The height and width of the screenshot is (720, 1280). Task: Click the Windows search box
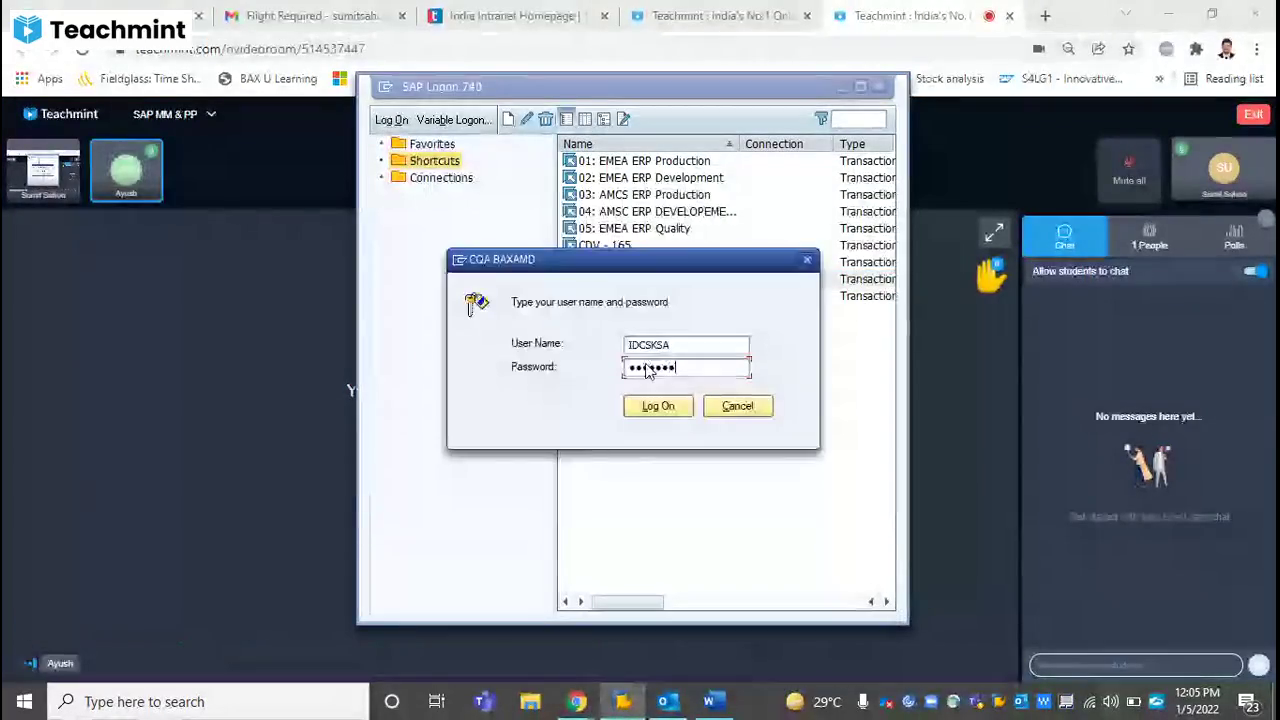coord(208,702)
